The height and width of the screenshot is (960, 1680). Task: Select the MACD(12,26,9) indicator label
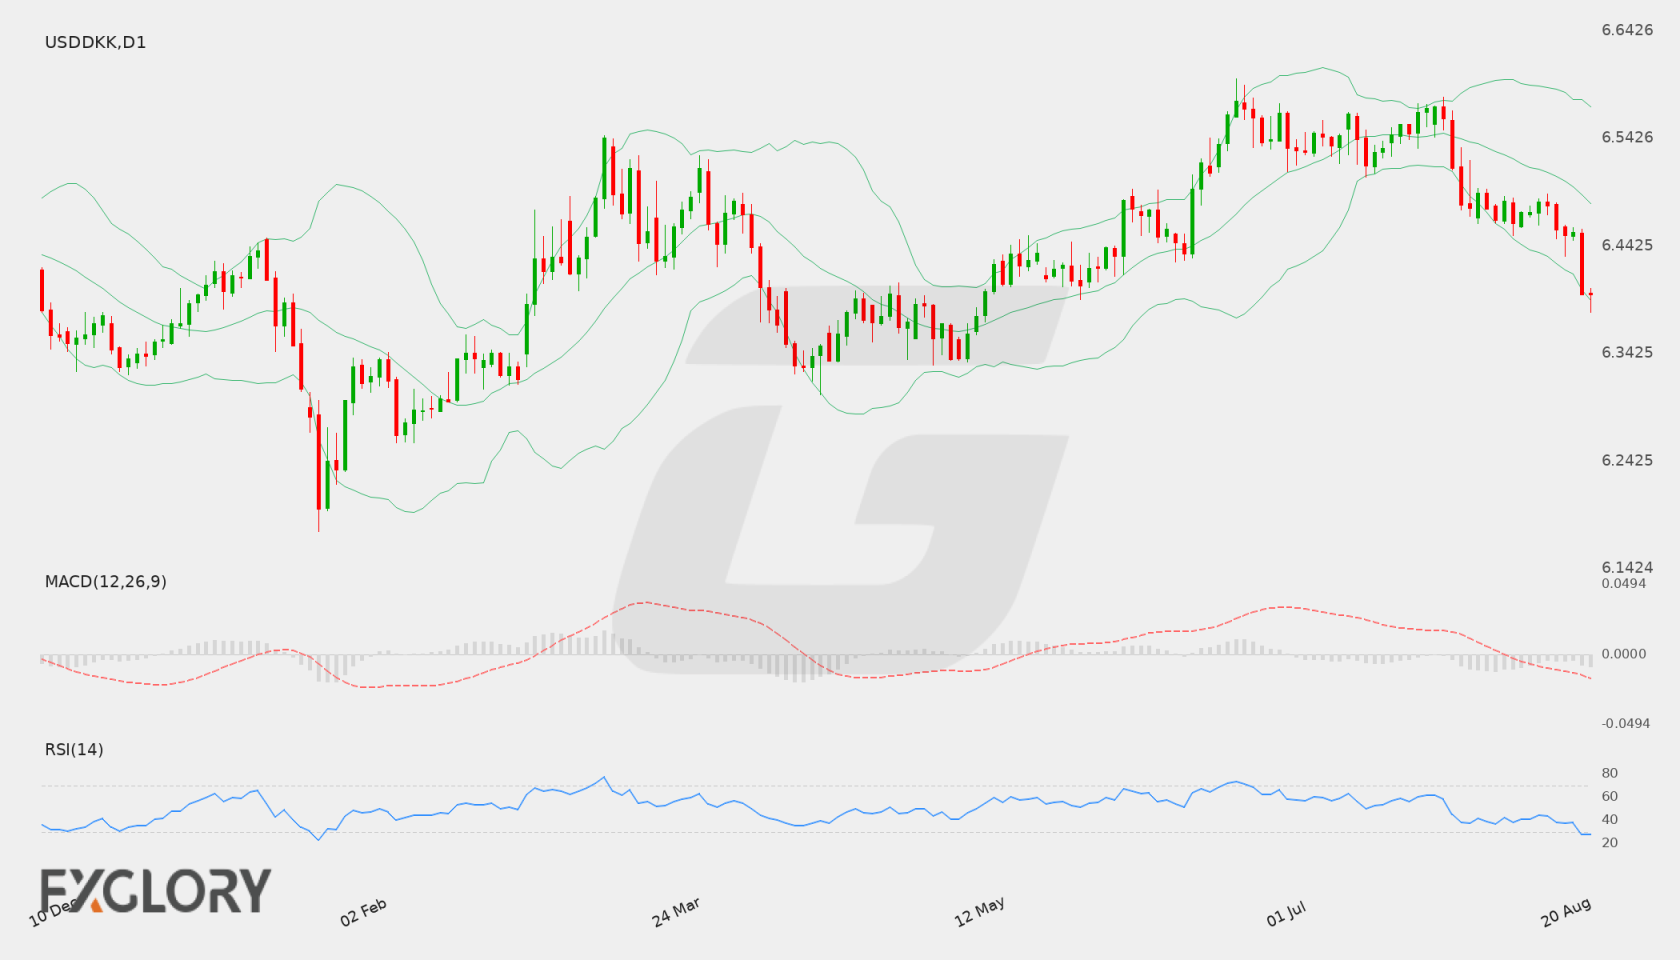click(x=106, y=581)
